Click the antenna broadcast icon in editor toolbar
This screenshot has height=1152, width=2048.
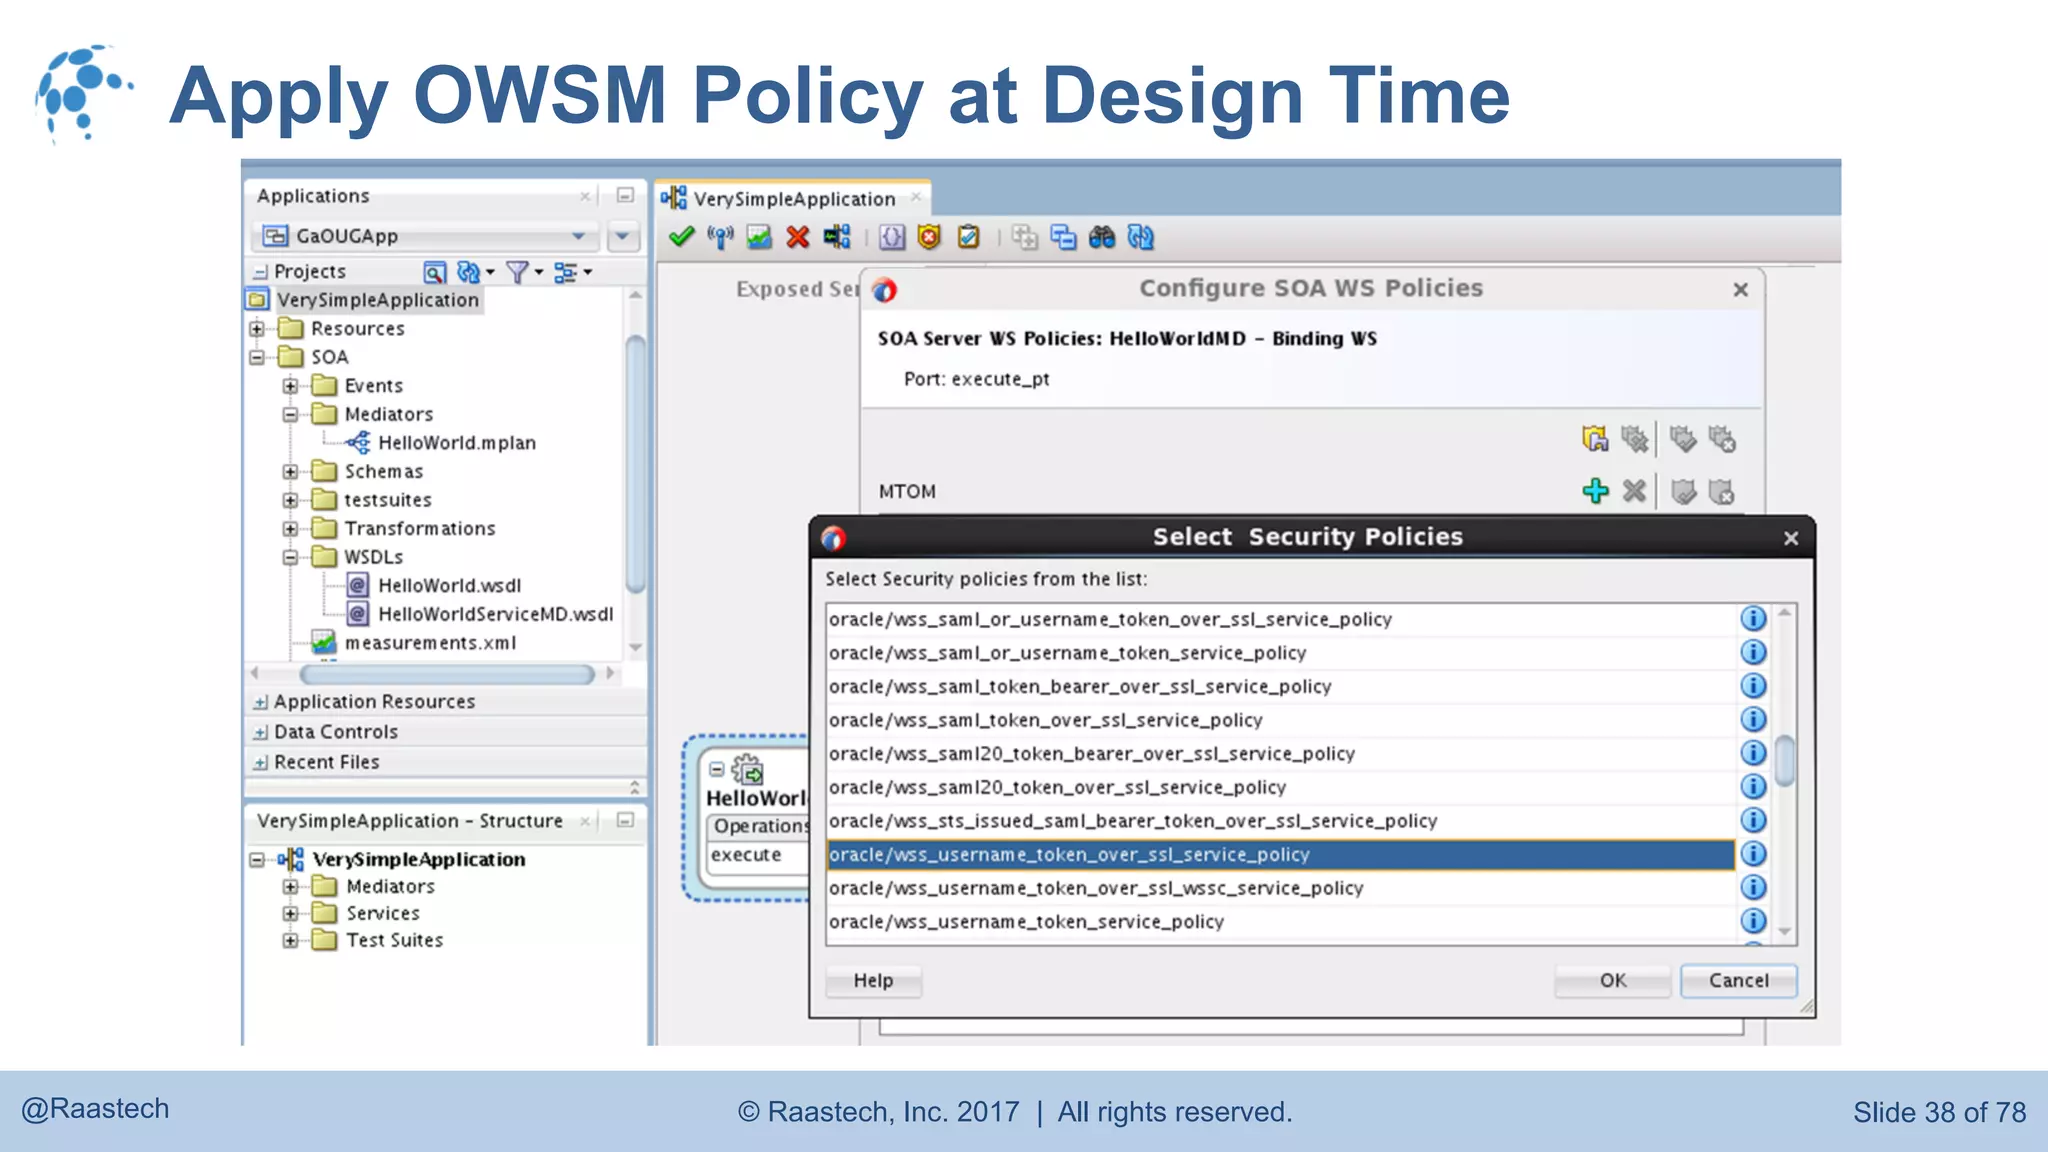[720, 237]
